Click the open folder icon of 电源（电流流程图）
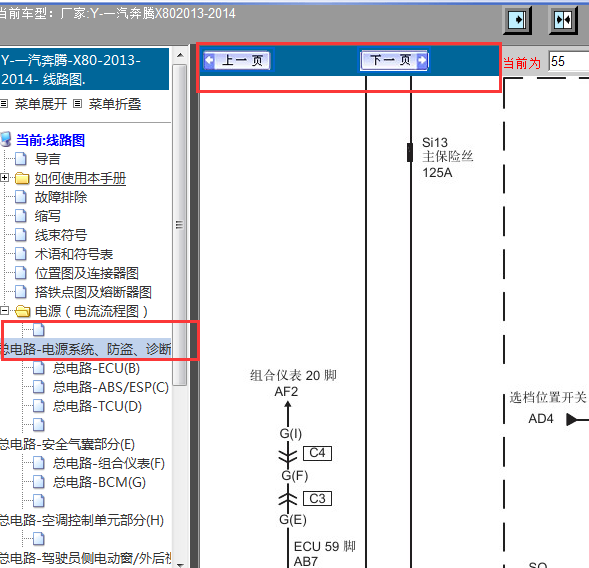The height and width of the screenshot is (568, 589). coord(23,311)
